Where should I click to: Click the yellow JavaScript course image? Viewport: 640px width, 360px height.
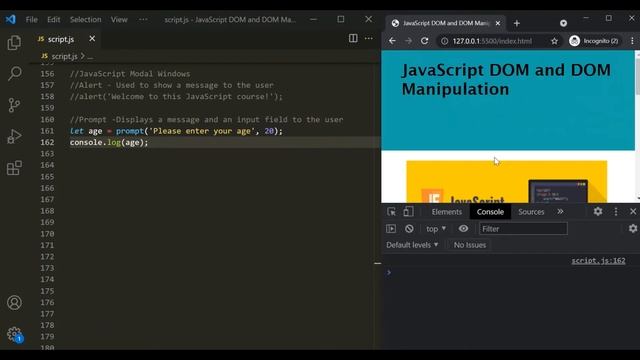coord(507,182)
